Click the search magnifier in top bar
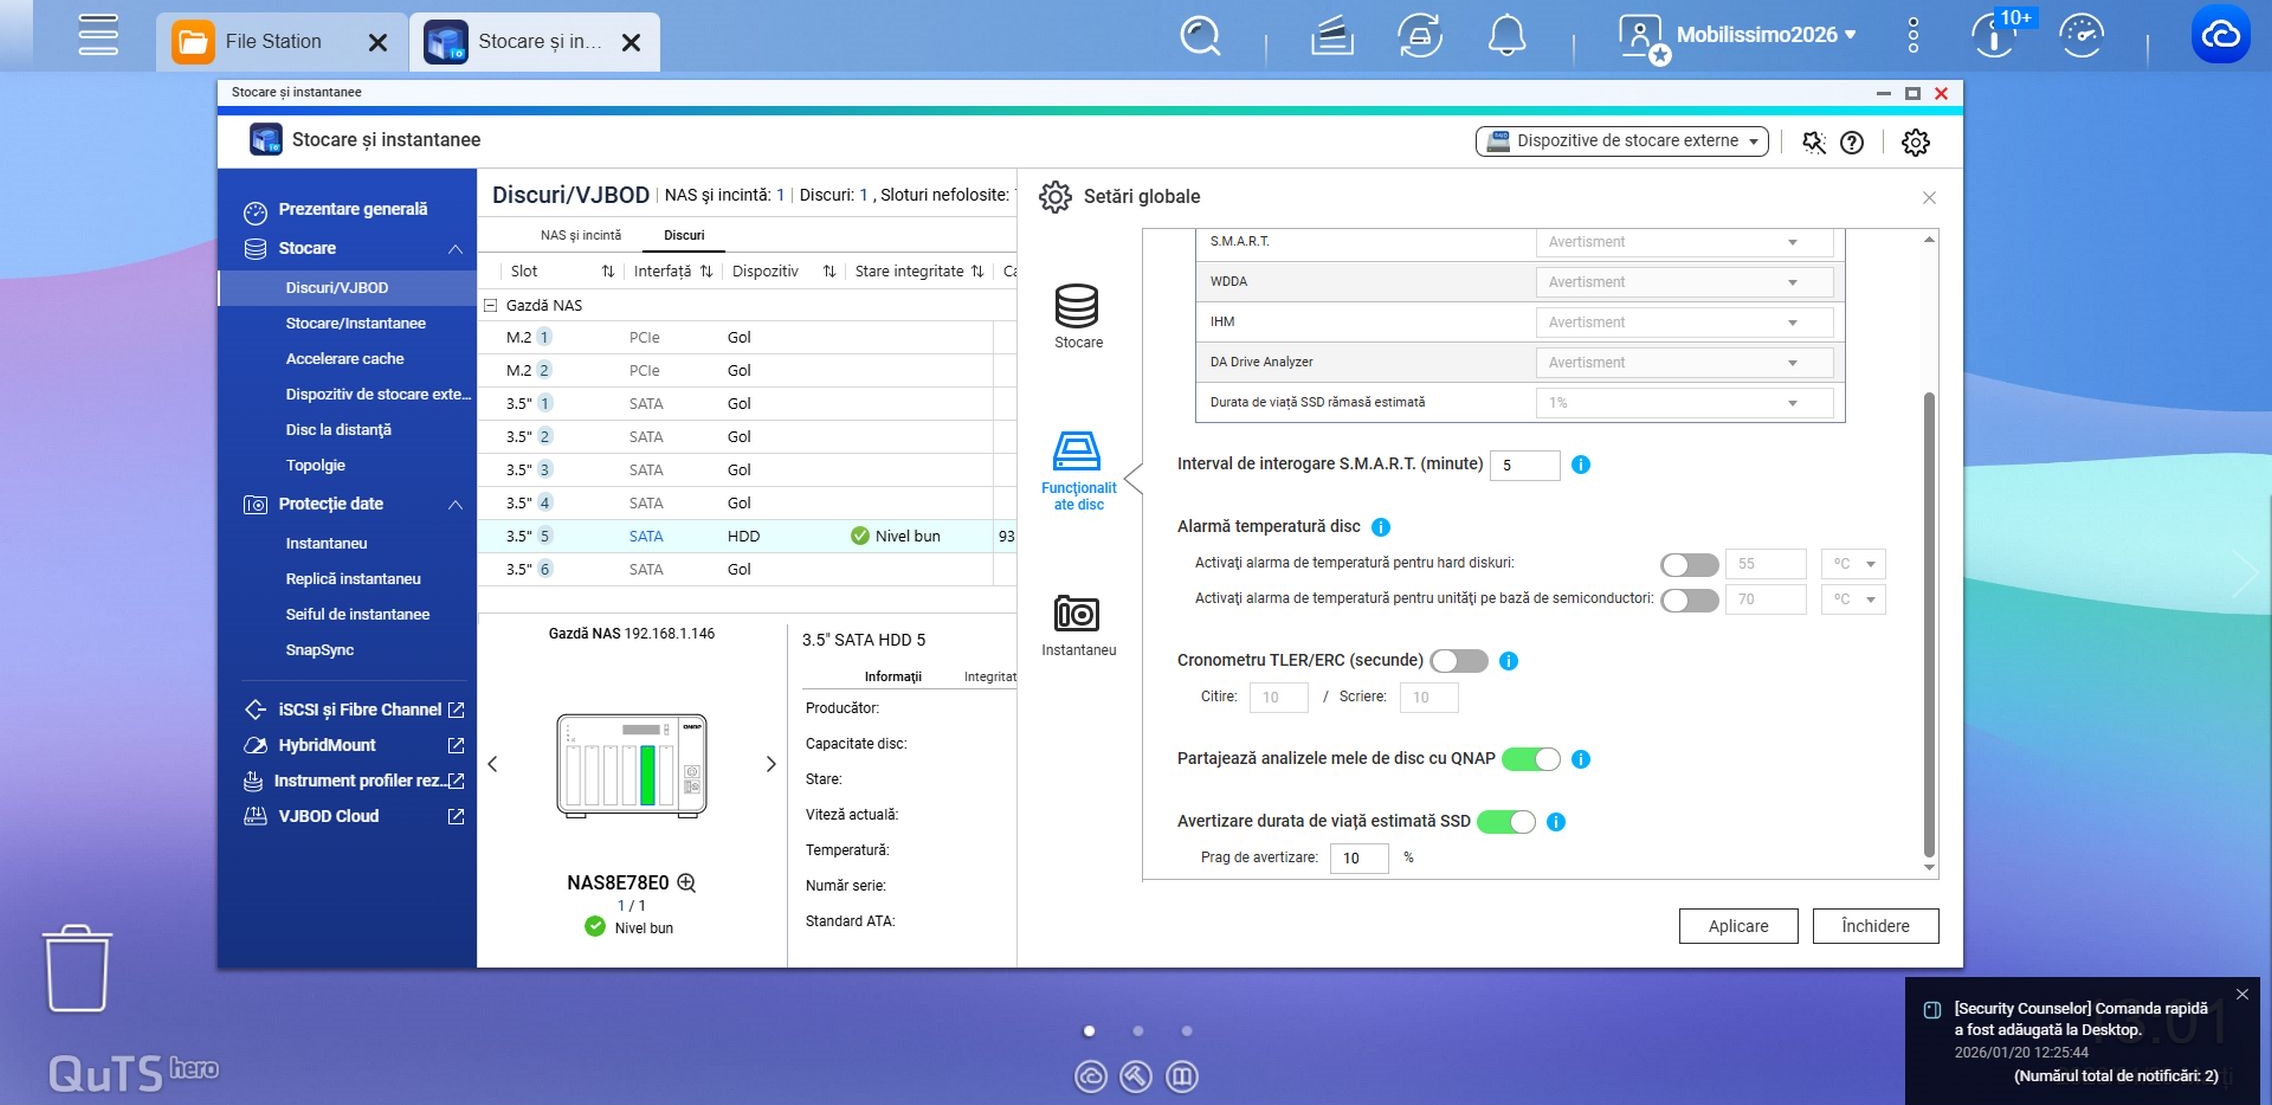This screenshot has height=1105, width=2272. (x=1200, y=36)
